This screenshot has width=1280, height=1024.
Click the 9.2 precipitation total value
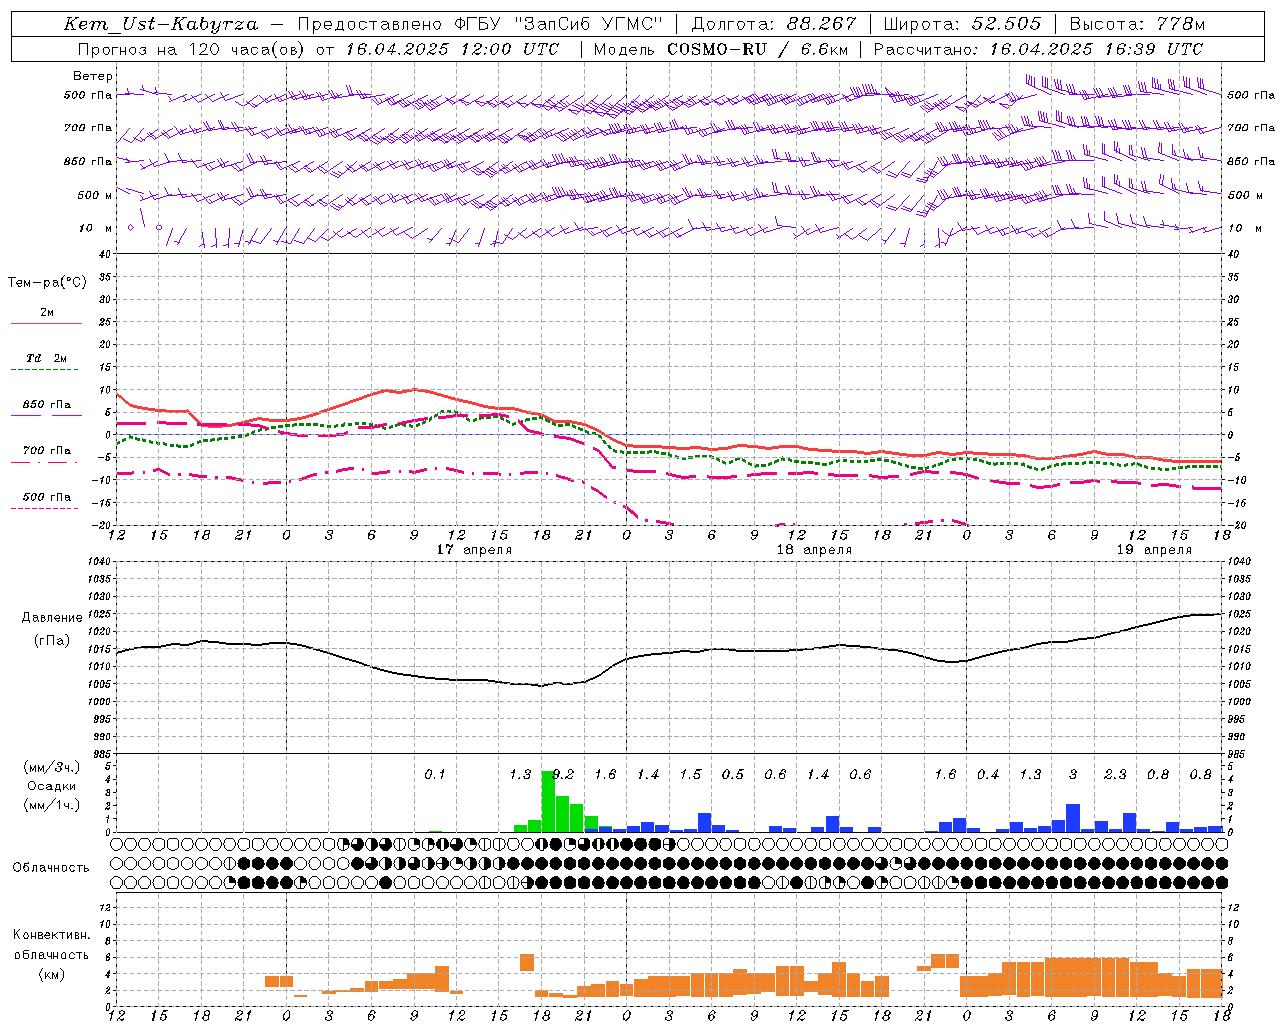563,774
